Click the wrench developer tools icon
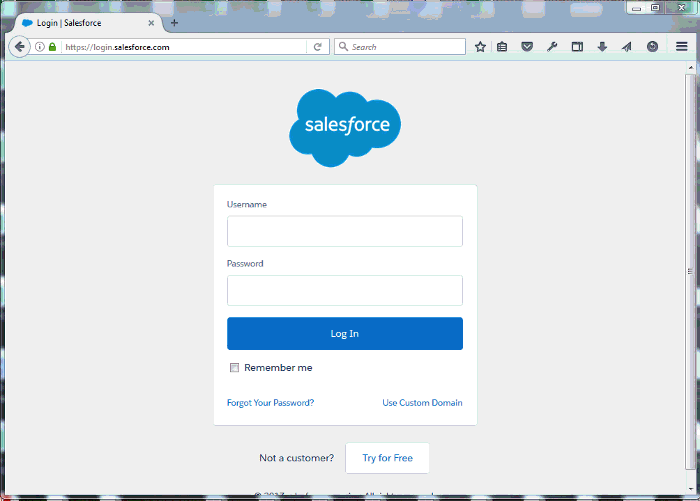This screenshot has width=700, height=501. point(552,47)
